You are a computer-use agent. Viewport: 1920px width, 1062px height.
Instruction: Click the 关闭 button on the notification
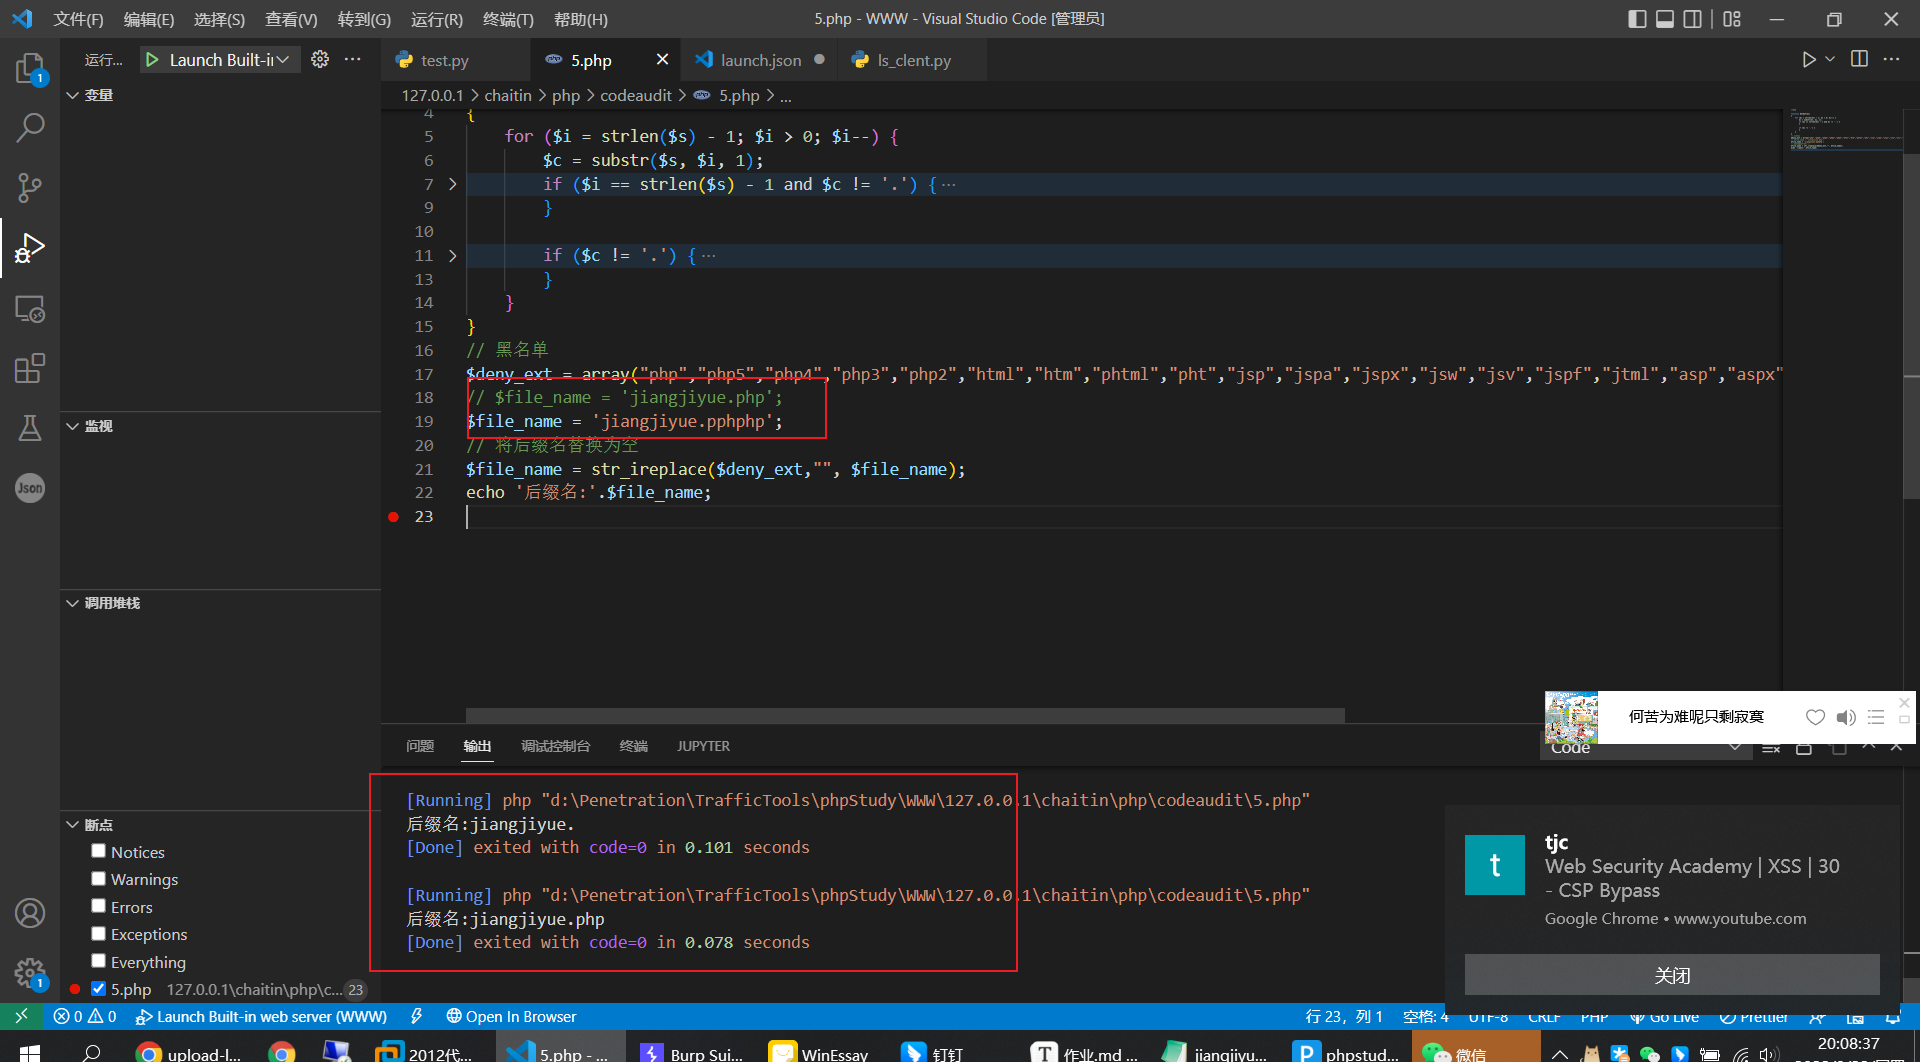(1671, 975)
